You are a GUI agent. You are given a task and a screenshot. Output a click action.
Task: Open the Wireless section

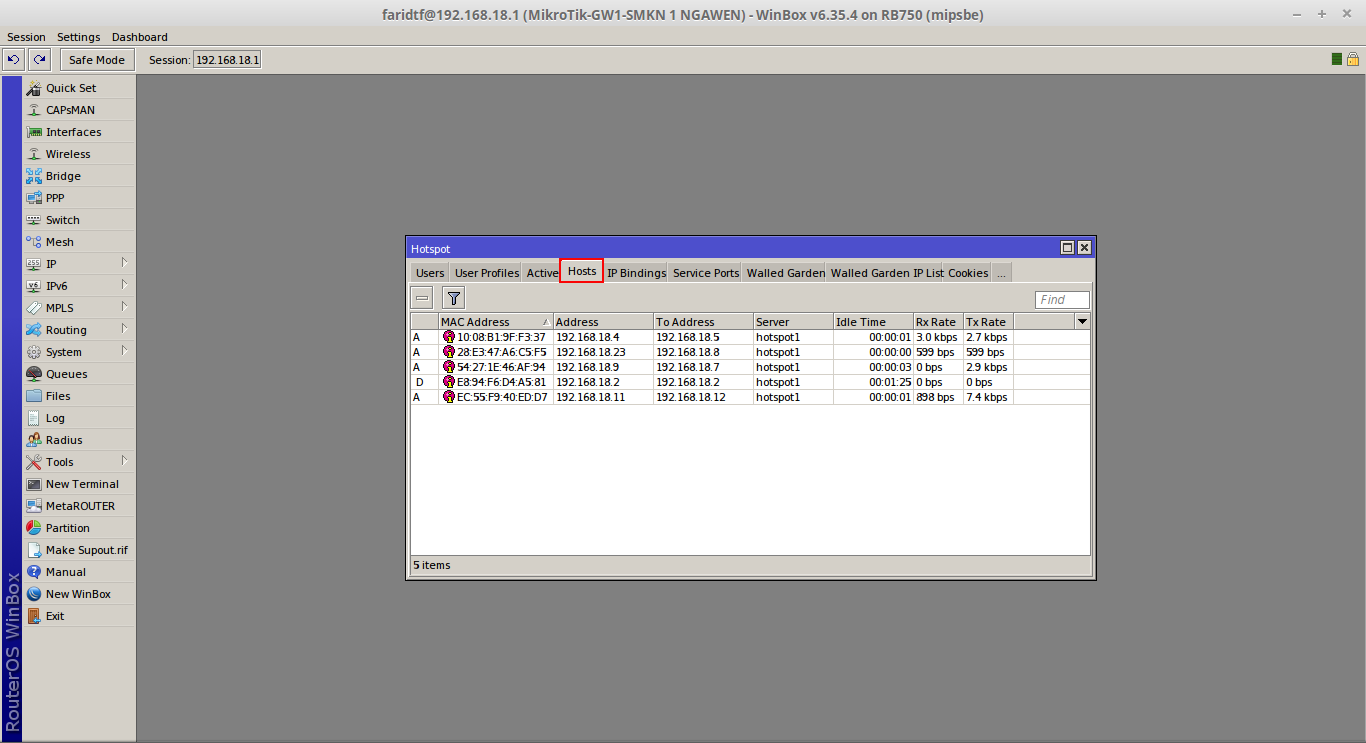click(79, 154)
